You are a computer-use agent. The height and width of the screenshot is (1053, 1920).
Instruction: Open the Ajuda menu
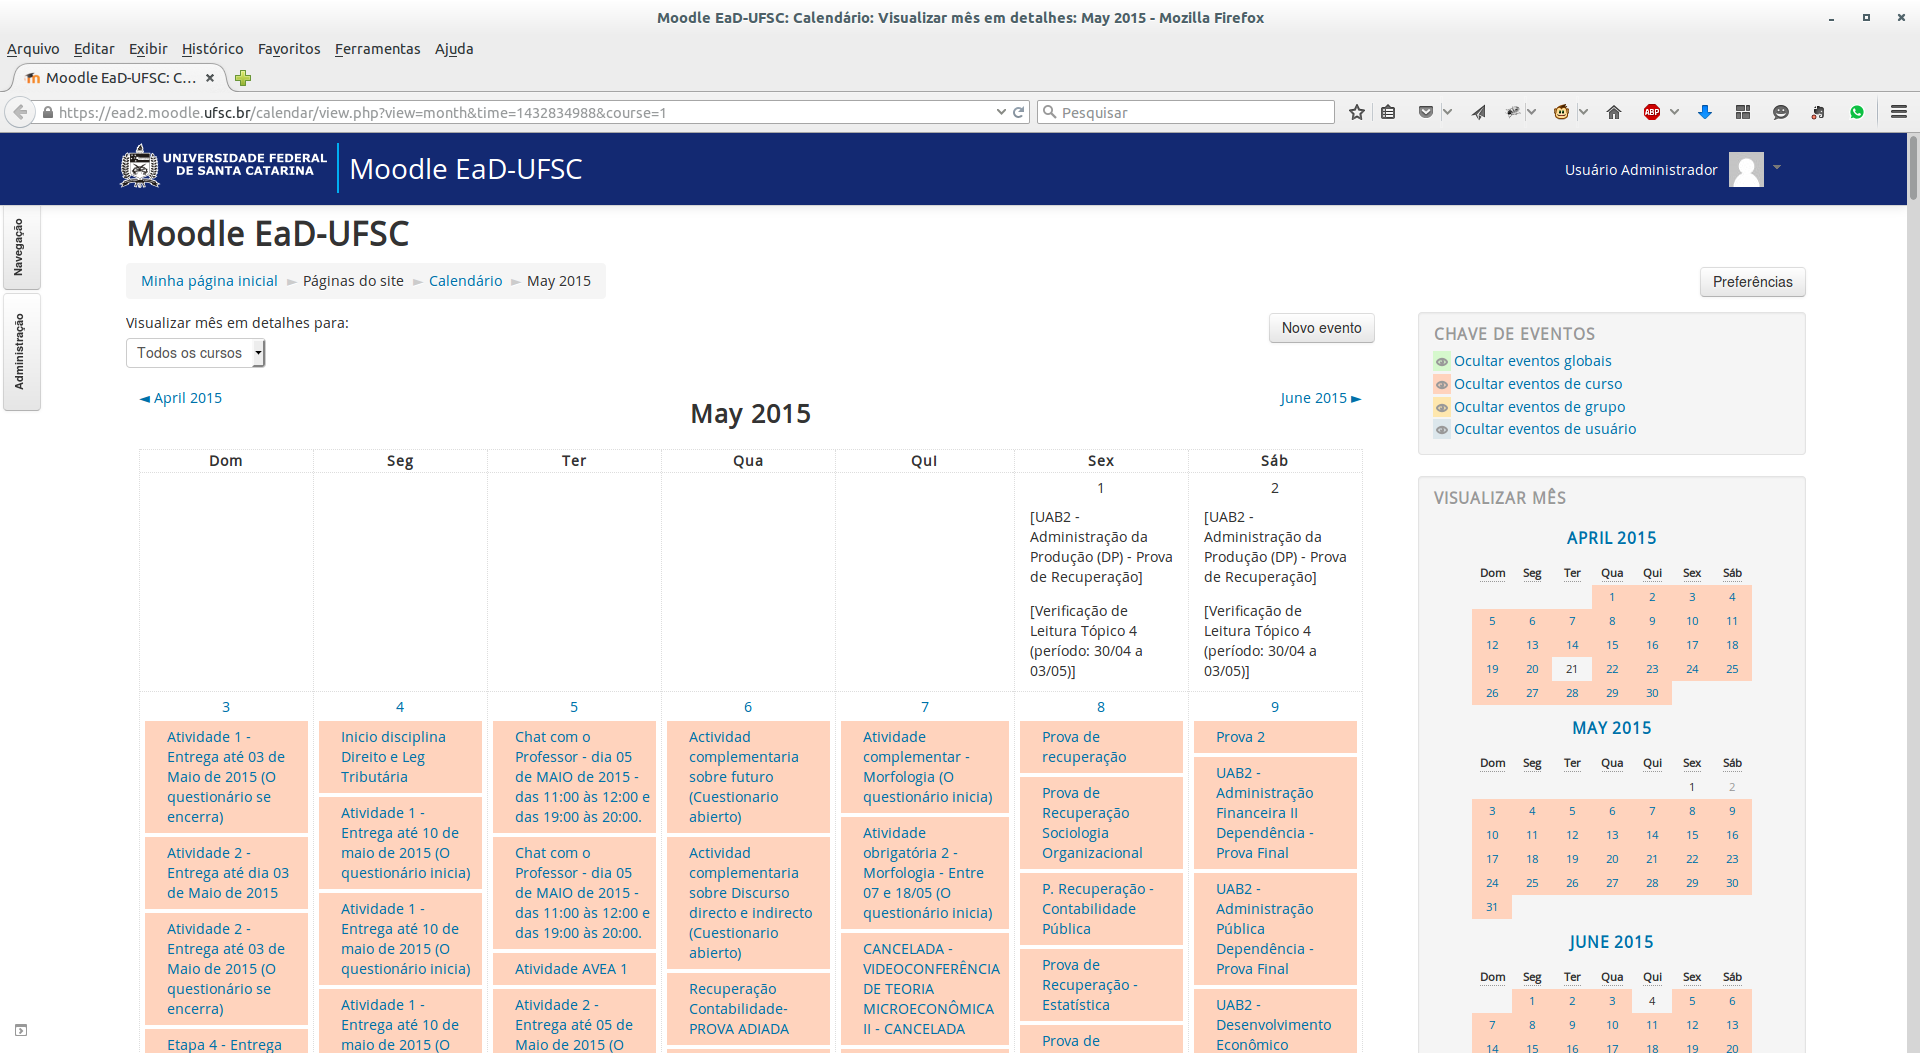click(x=454, y=49)
